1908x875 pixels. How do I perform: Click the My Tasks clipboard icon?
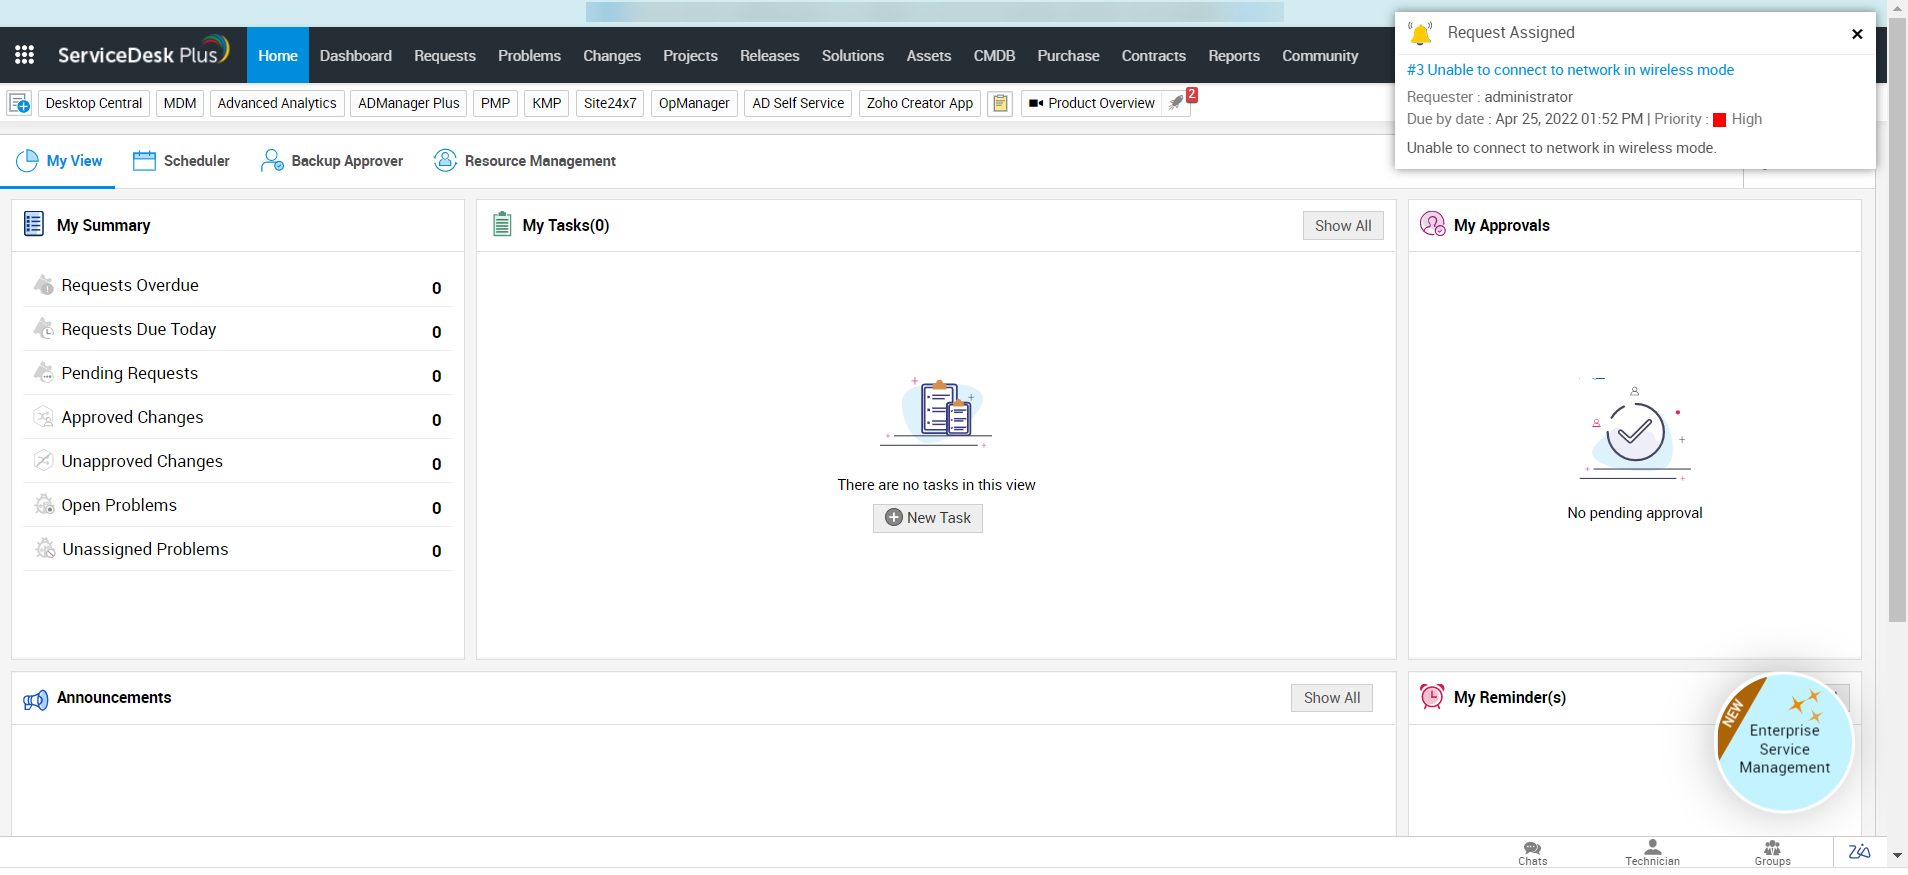coord(502,224)
